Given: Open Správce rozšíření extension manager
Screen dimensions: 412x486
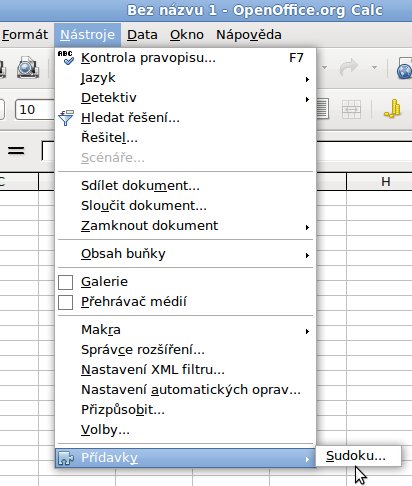Looking at the screenshot, I should (185, 350).
